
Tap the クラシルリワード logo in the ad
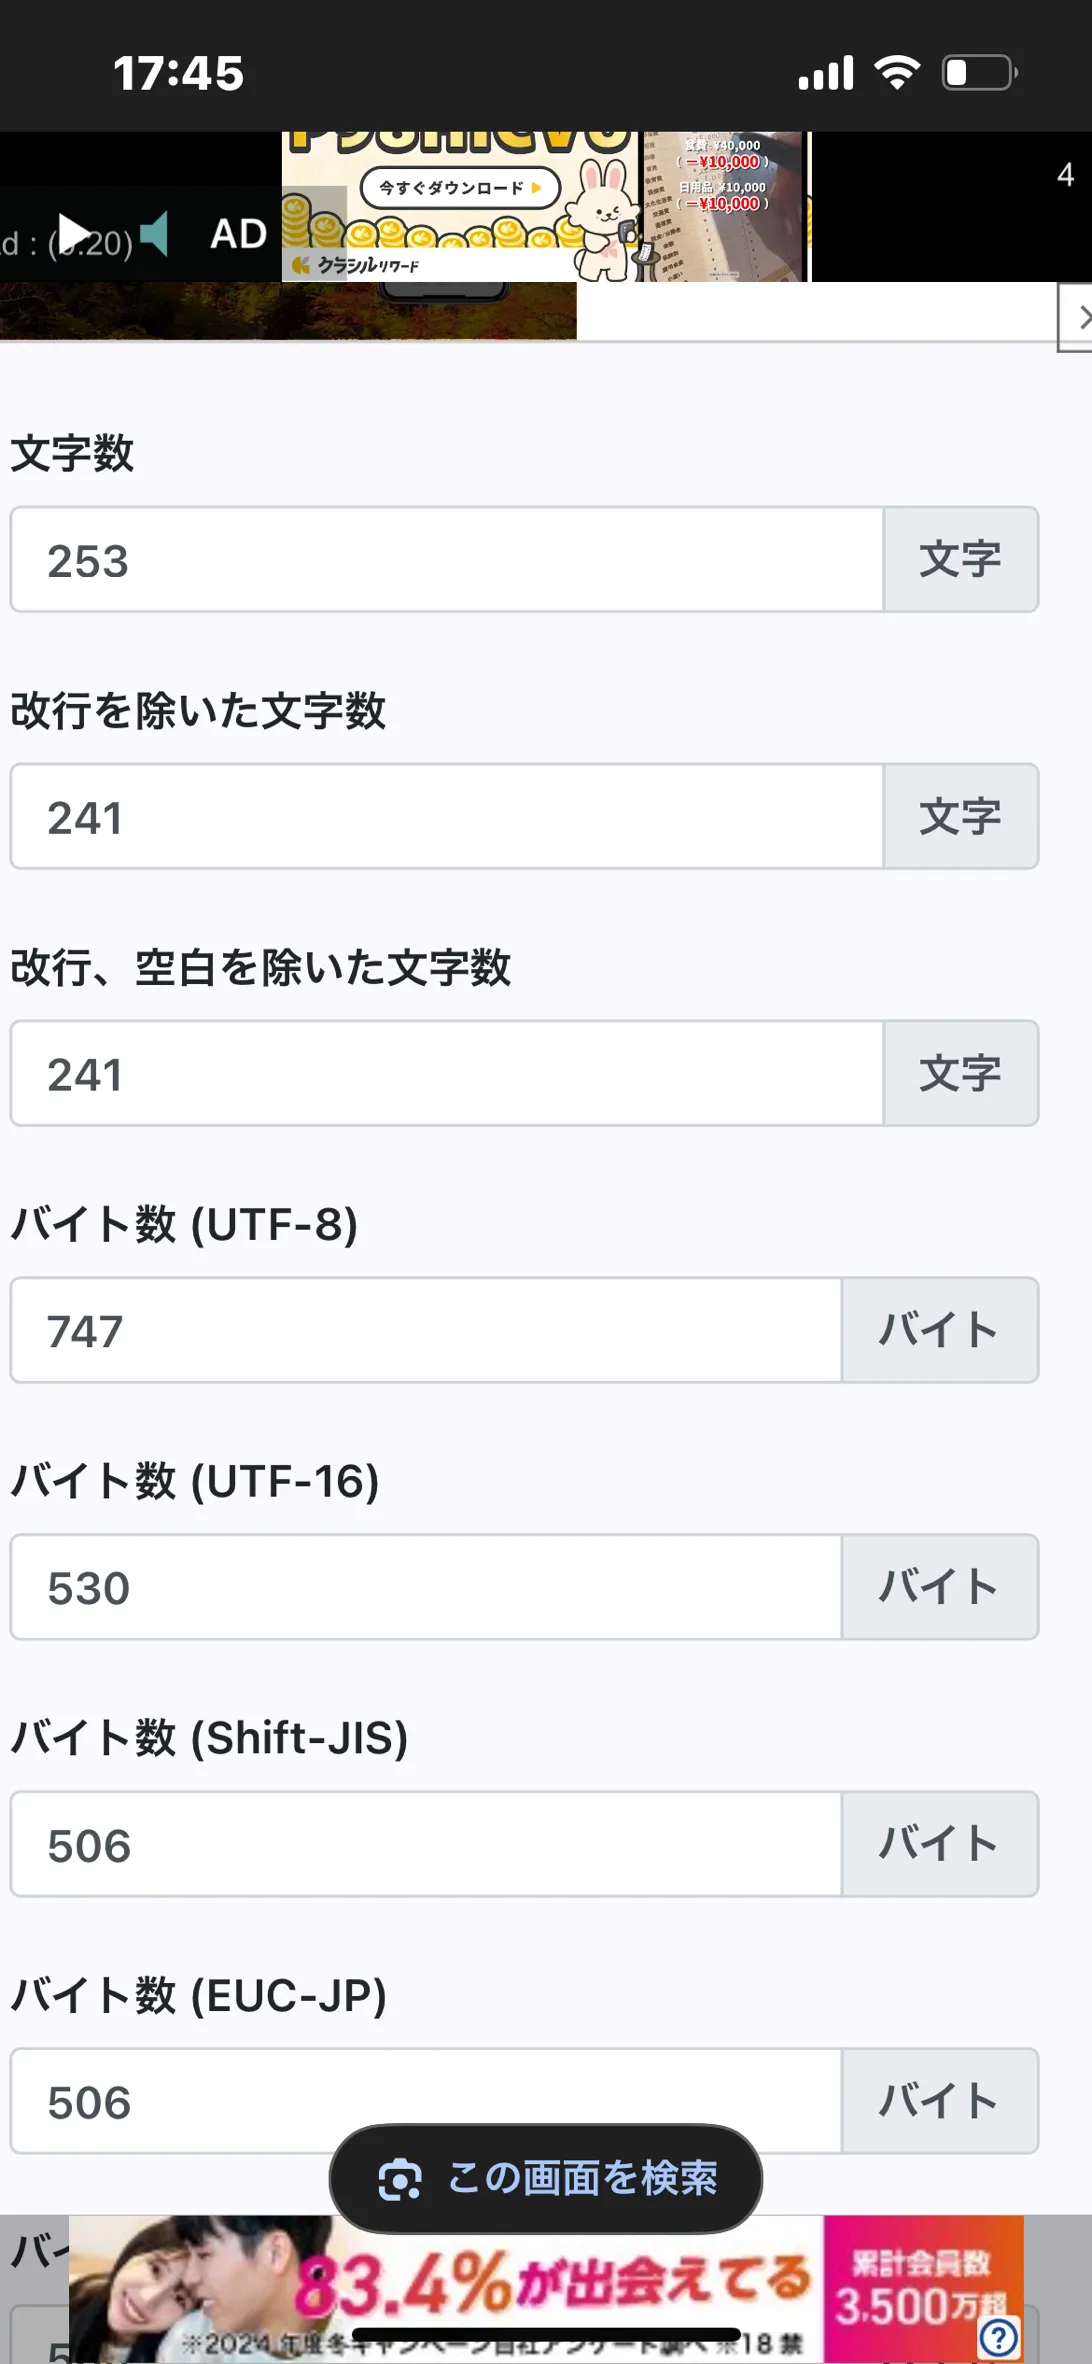[356, 265]
